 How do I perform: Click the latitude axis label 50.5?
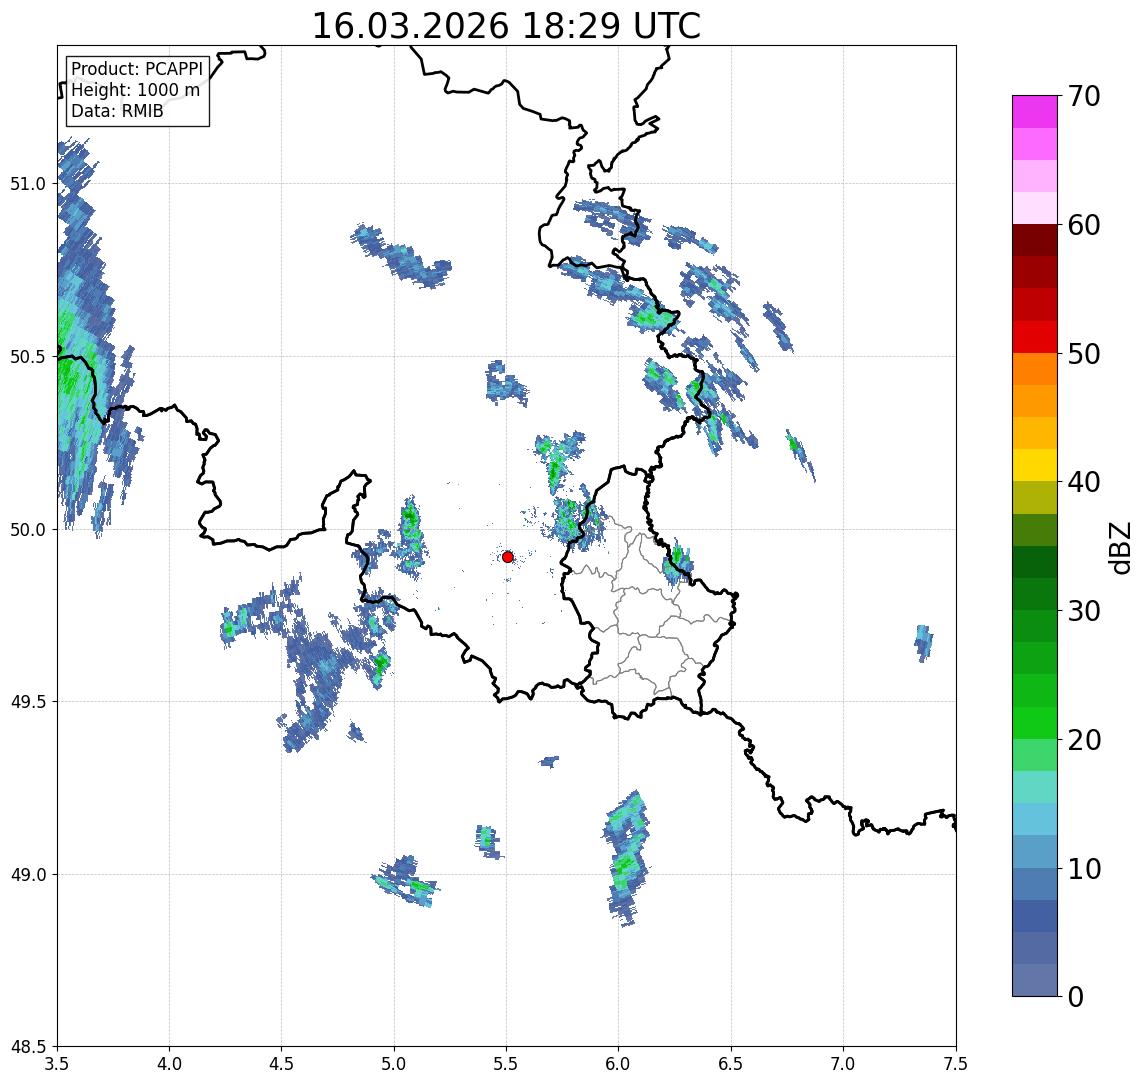click(x=28, y=356)
